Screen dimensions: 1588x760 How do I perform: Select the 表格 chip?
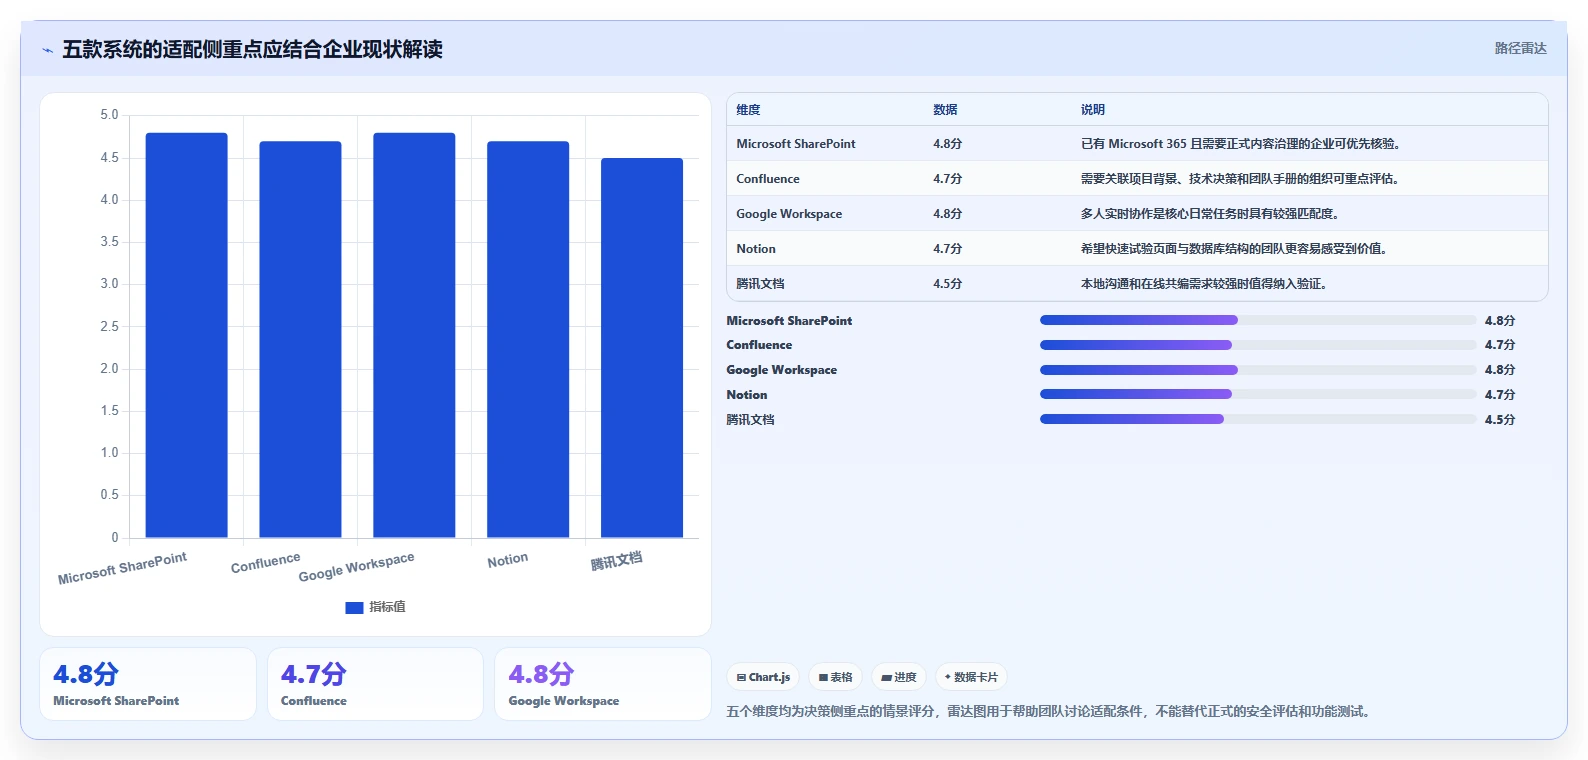[835, 677]
